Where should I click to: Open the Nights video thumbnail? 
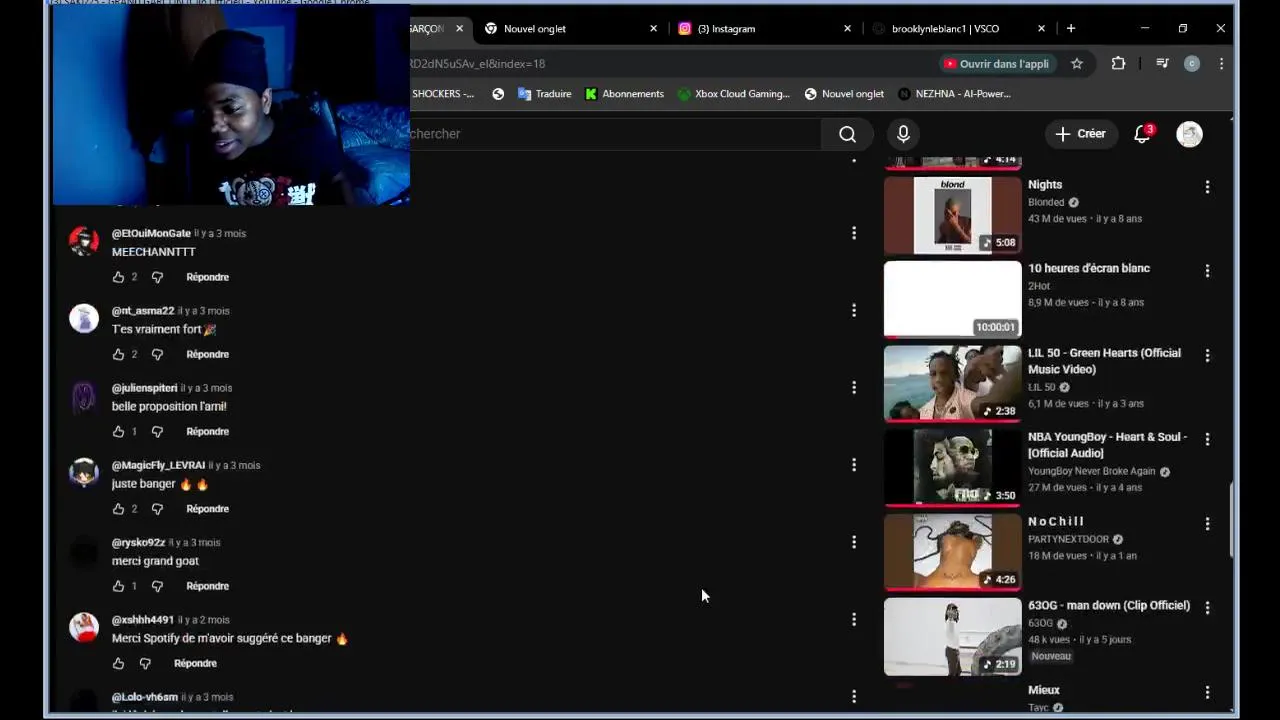click(x=953, y=215)
